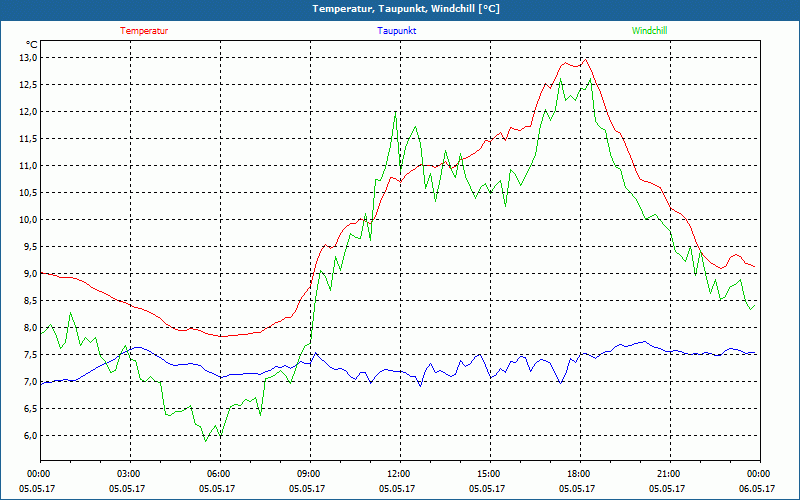Click the 7,5 y-axis value

[x=31, y=355]
